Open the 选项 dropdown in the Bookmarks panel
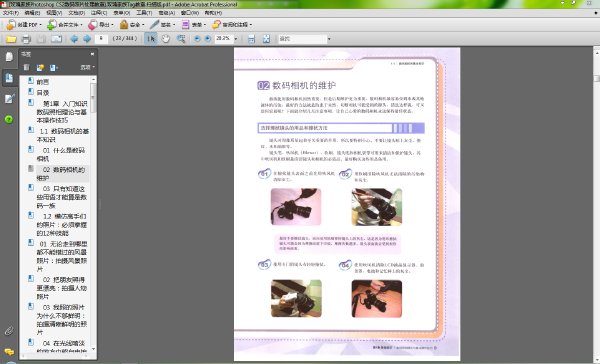 (x=87, y=67)
